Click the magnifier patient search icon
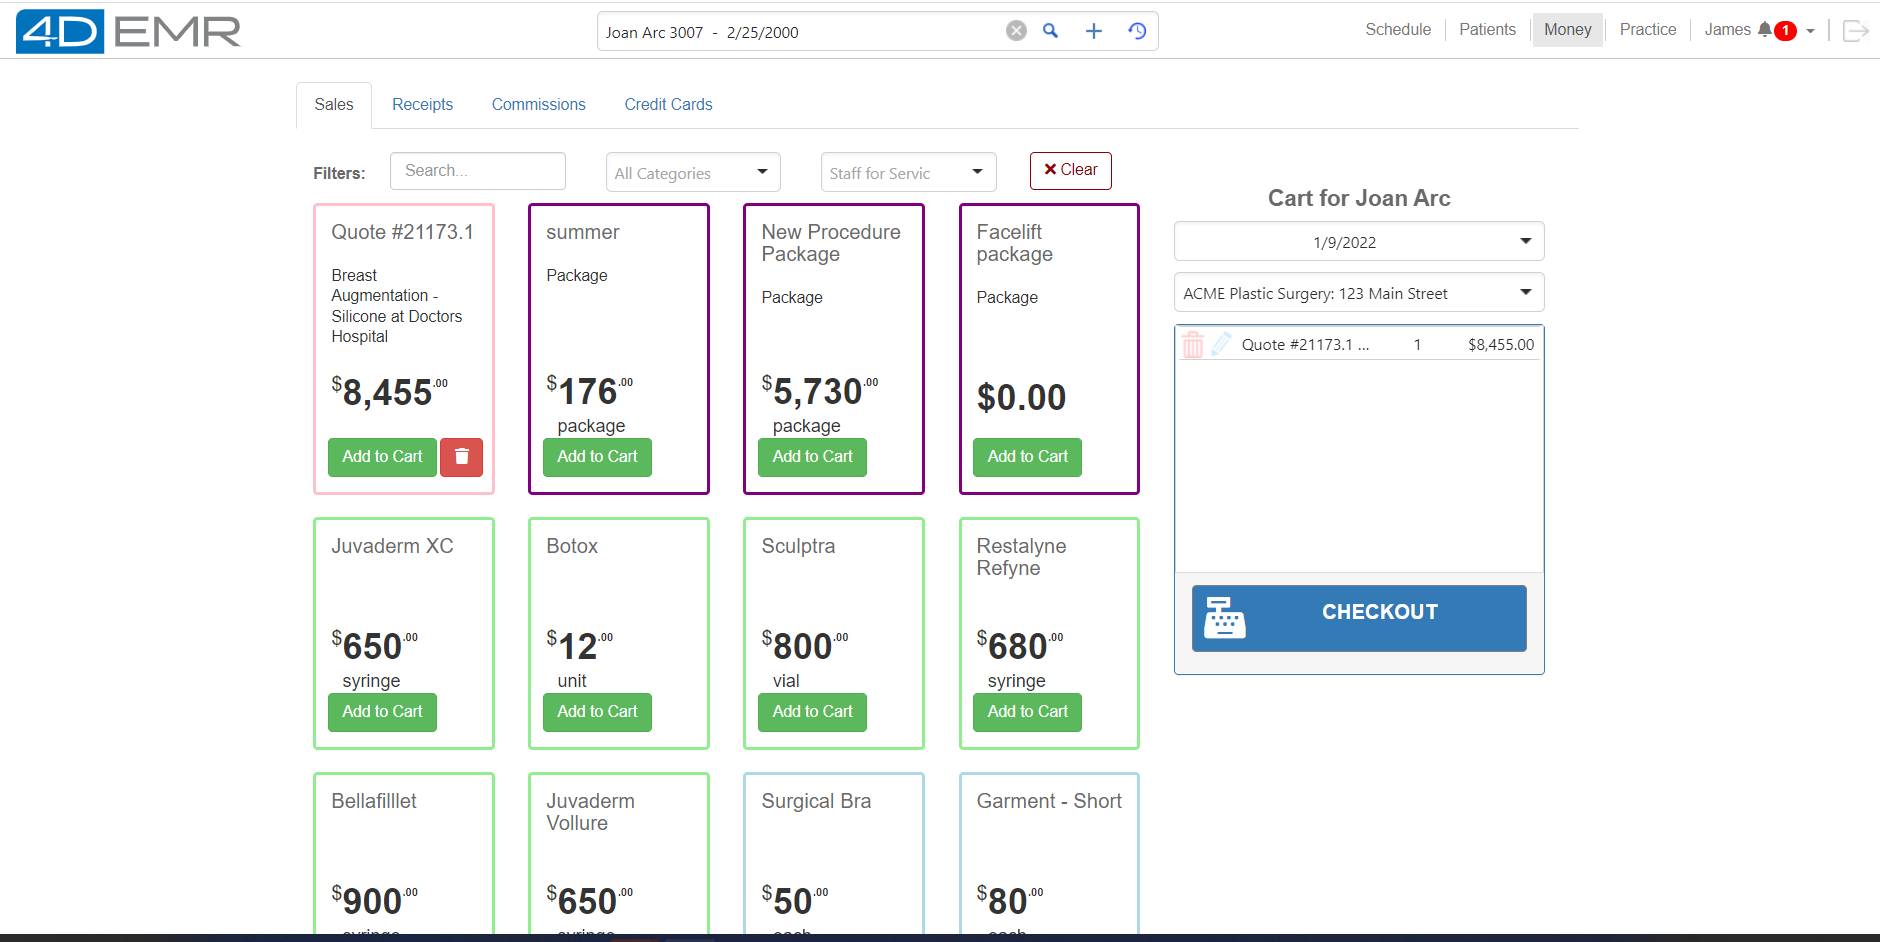The height and width of the screenshot is (942, 1880). tap(1051, 31)
